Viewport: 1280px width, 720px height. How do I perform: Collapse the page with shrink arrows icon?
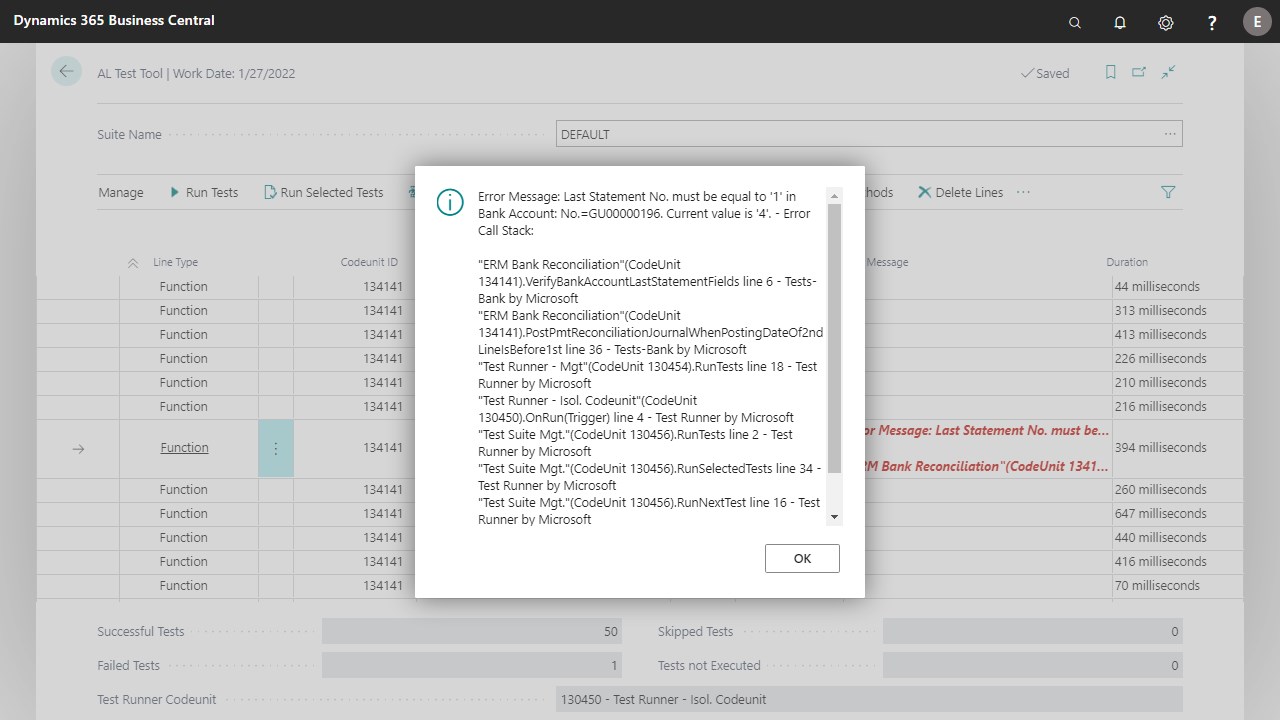[1168, 72]
